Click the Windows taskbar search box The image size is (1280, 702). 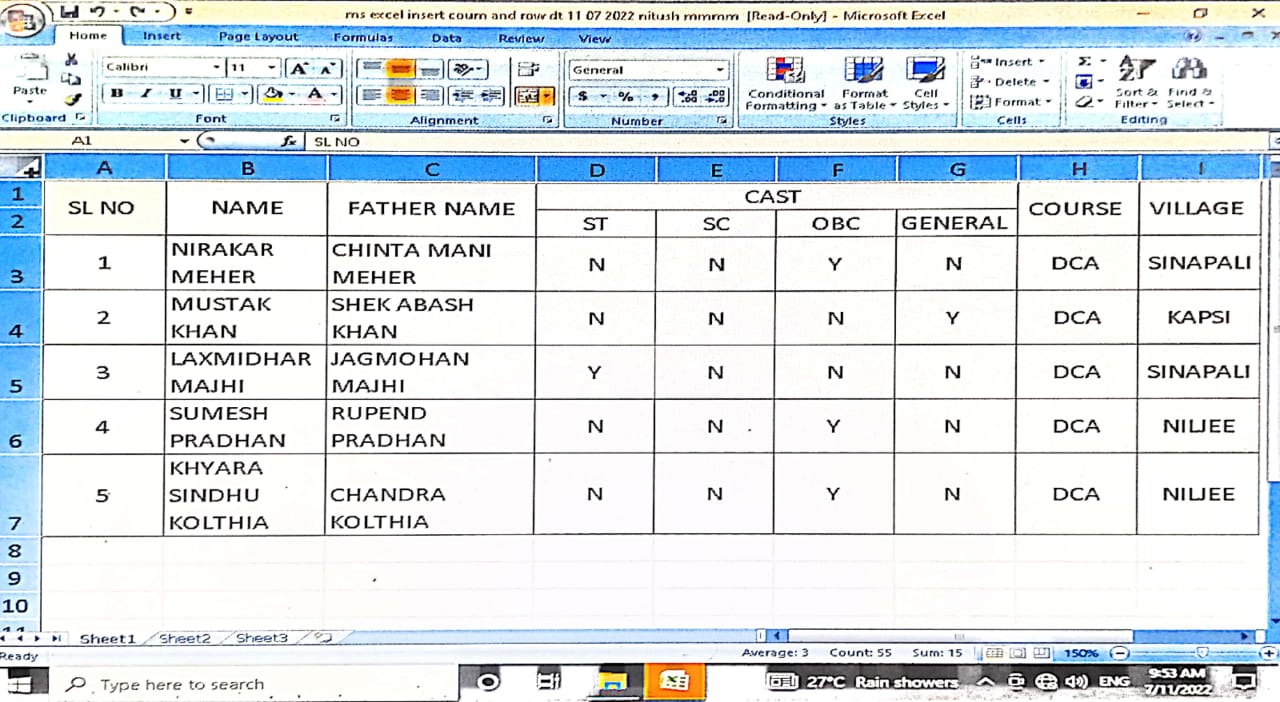pos(180,684)
